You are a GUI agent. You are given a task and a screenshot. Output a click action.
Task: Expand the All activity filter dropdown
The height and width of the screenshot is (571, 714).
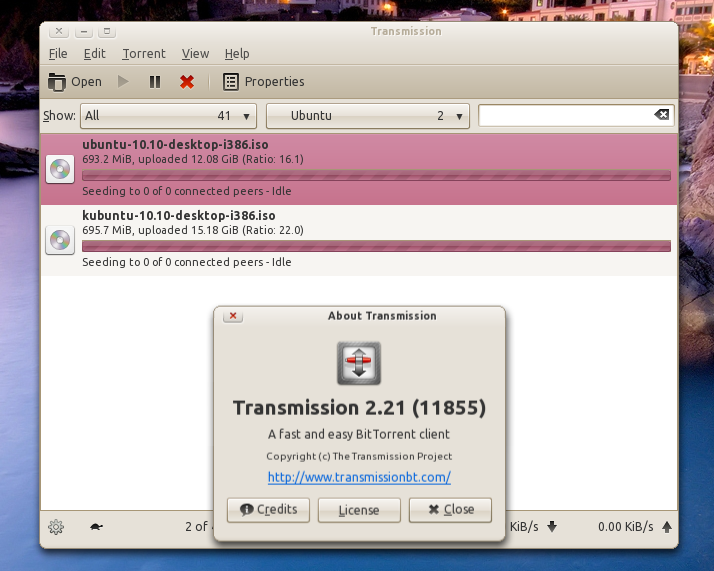(168, 116)
